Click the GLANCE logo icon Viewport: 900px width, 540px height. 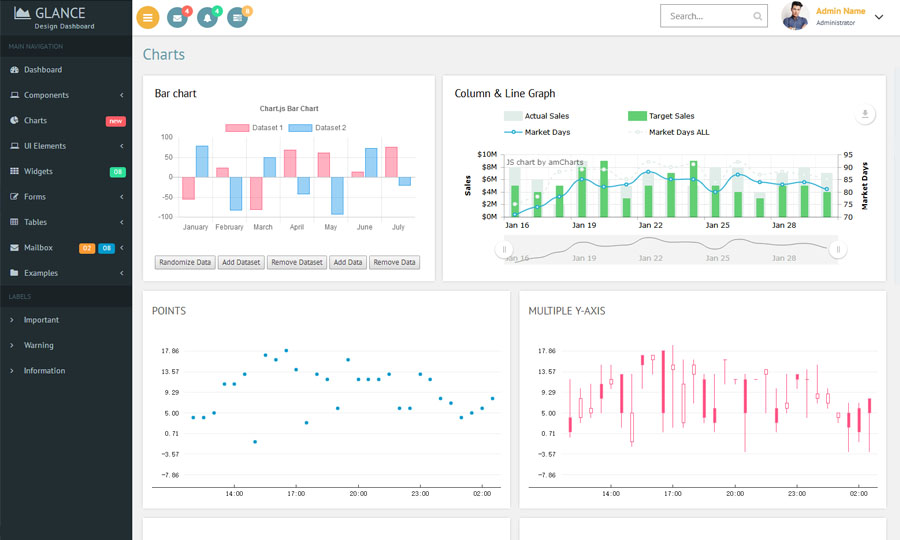(x=22, y=13)
